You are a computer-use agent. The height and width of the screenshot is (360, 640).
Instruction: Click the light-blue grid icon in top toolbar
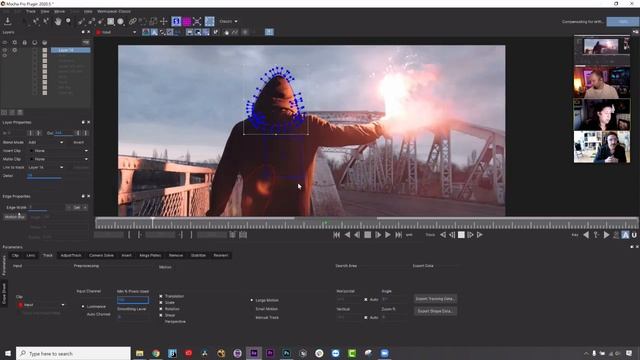pos(209,21)
